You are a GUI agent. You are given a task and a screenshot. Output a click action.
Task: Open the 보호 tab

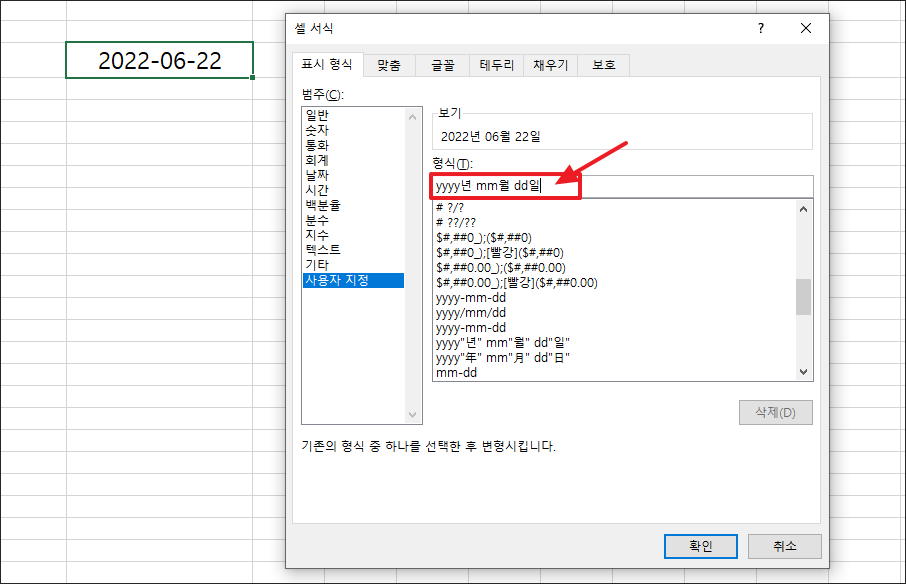point(603,64)
